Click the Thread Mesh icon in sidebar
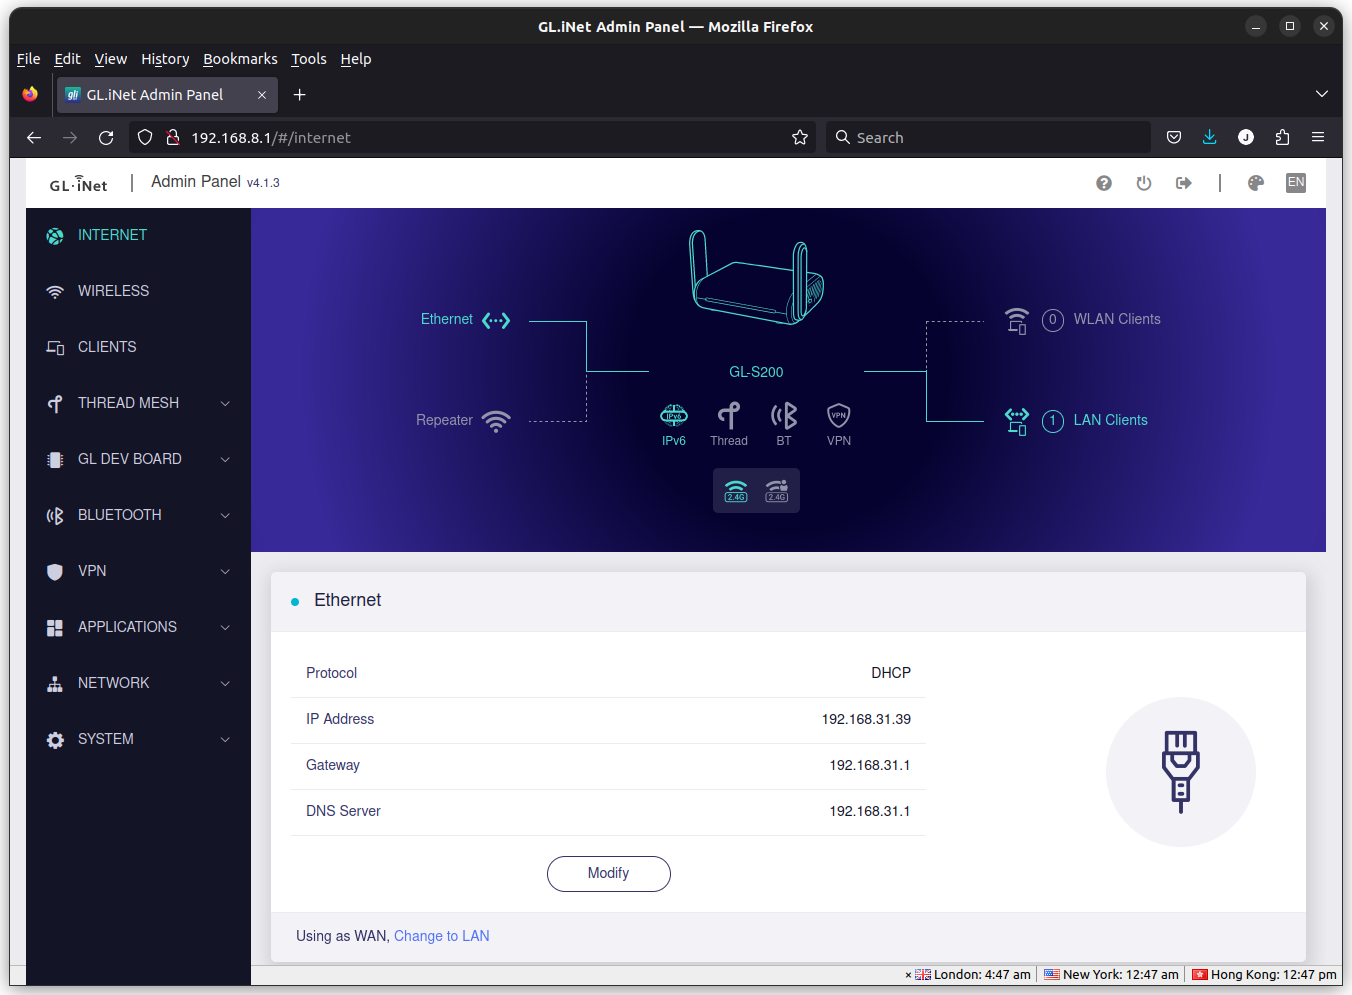The width and height of the screenshot is (1352, 995). [55, 404]
